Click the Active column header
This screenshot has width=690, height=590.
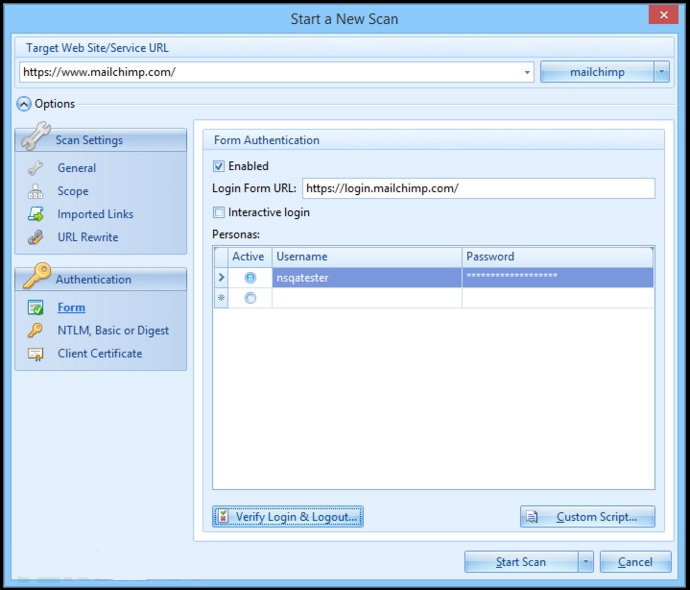[x=248, y=257]
